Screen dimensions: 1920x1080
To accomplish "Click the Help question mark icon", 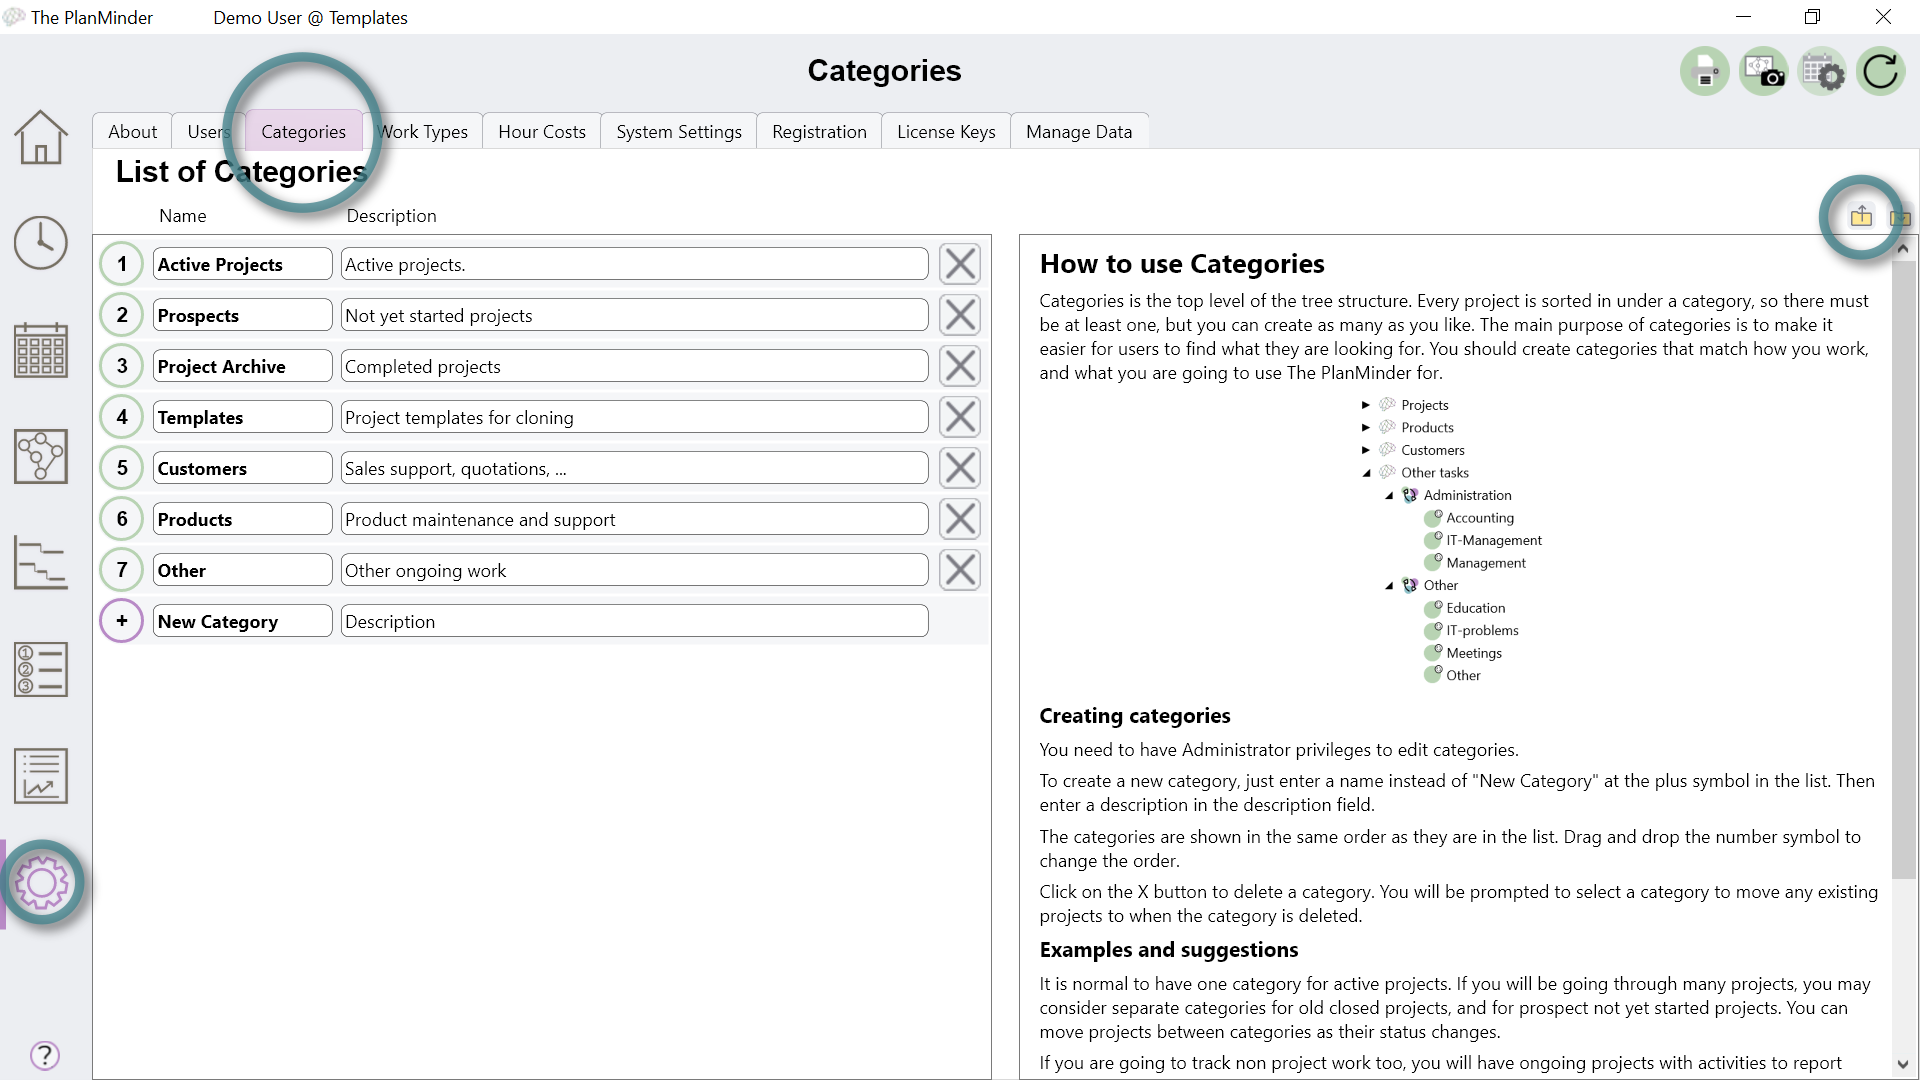I will (x=44, y=1055).
